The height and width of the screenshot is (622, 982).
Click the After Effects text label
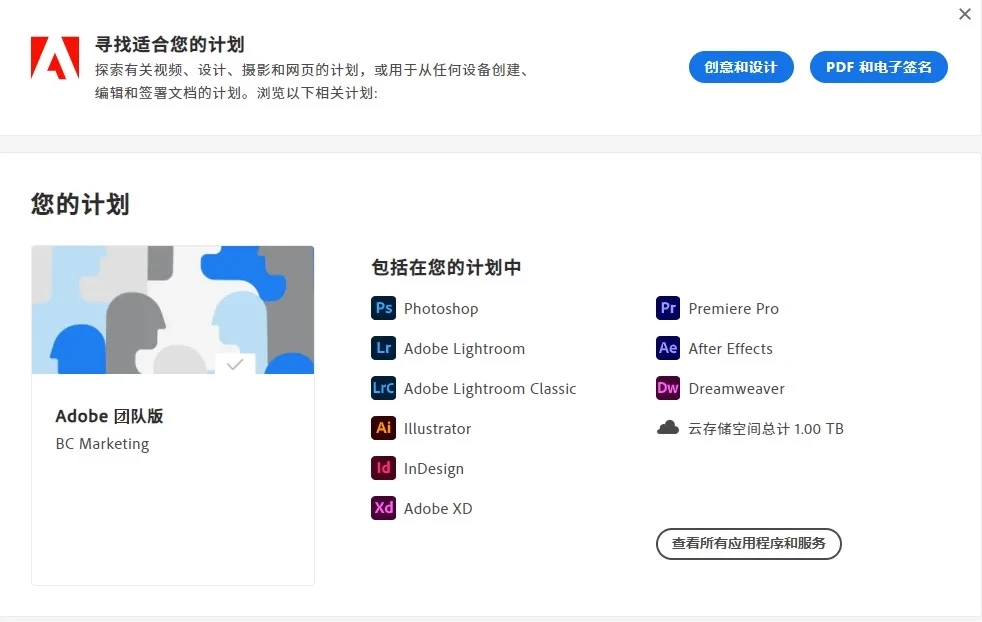[x=731, y=349]
